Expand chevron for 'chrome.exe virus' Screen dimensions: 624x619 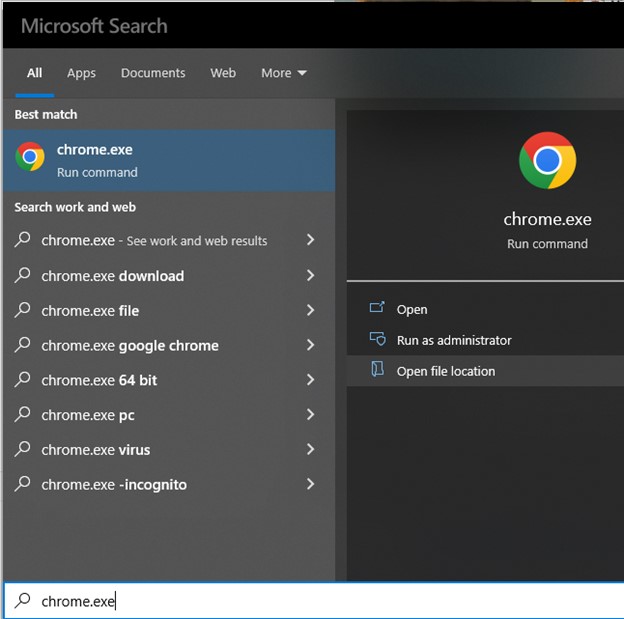[310, 449]
